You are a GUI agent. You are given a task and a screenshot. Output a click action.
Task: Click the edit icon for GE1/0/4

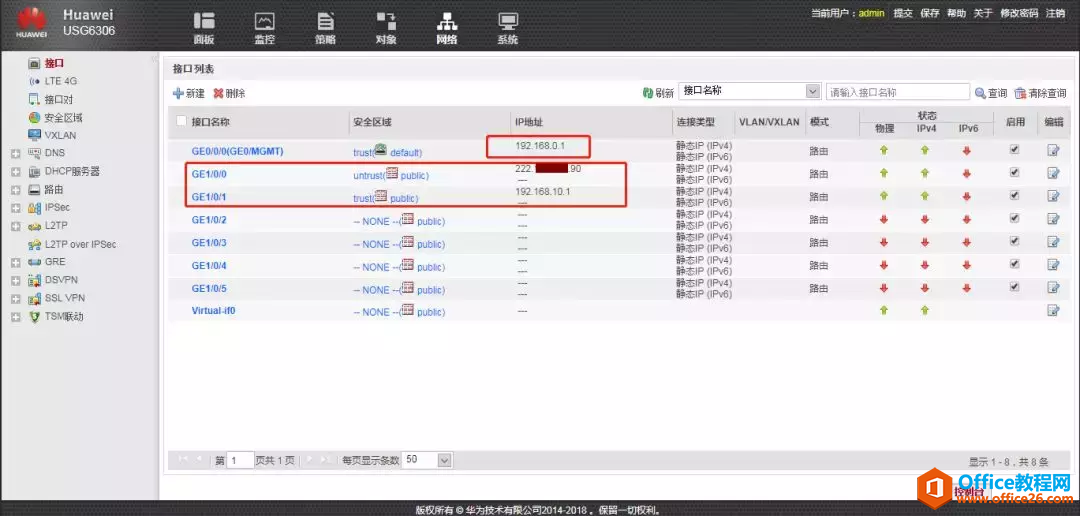click(x=1053, y=265)
